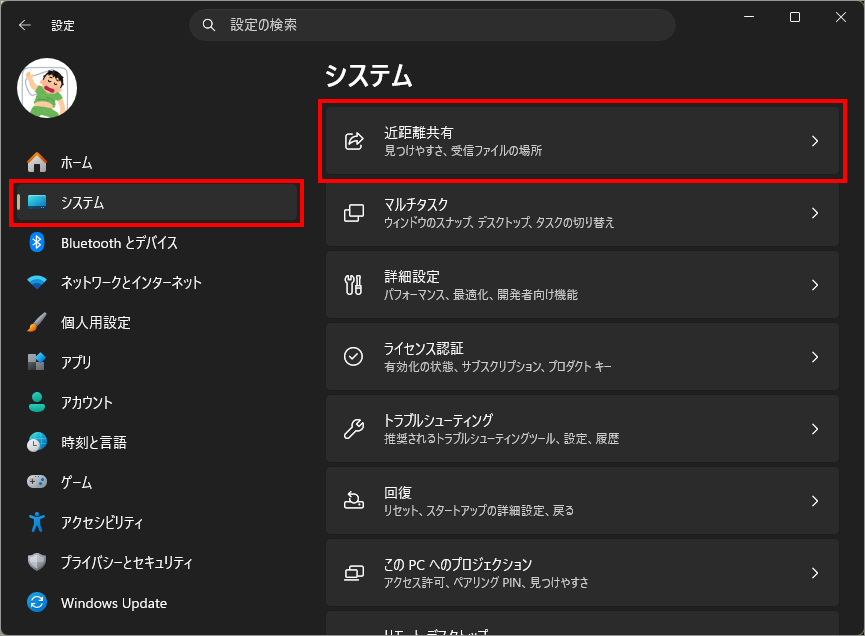Click the Wi-Fi network icon in sidebar
Viewport: 865px width, 636px height.
click(37, 282)
